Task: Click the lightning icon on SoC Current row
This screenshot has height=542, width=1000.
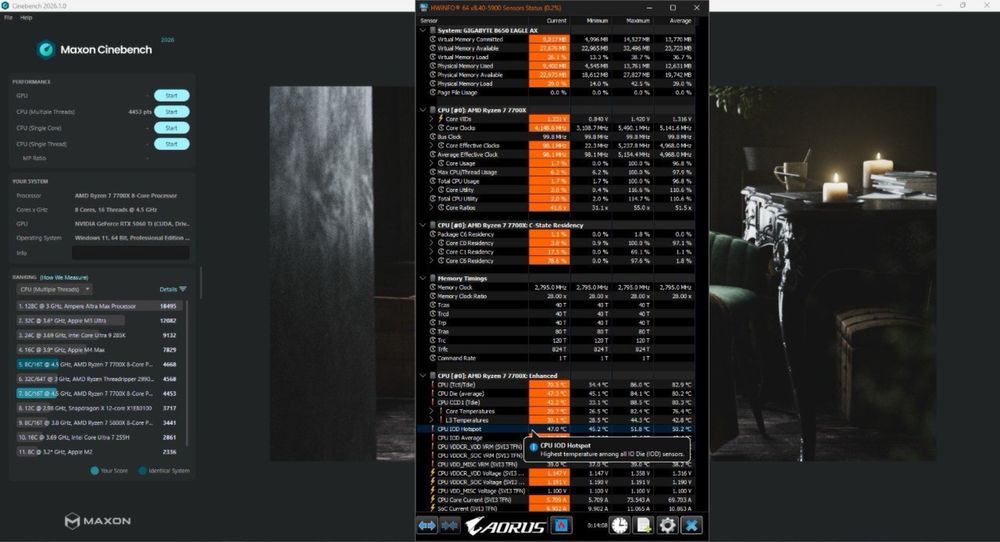Action: tap(432, 508)
